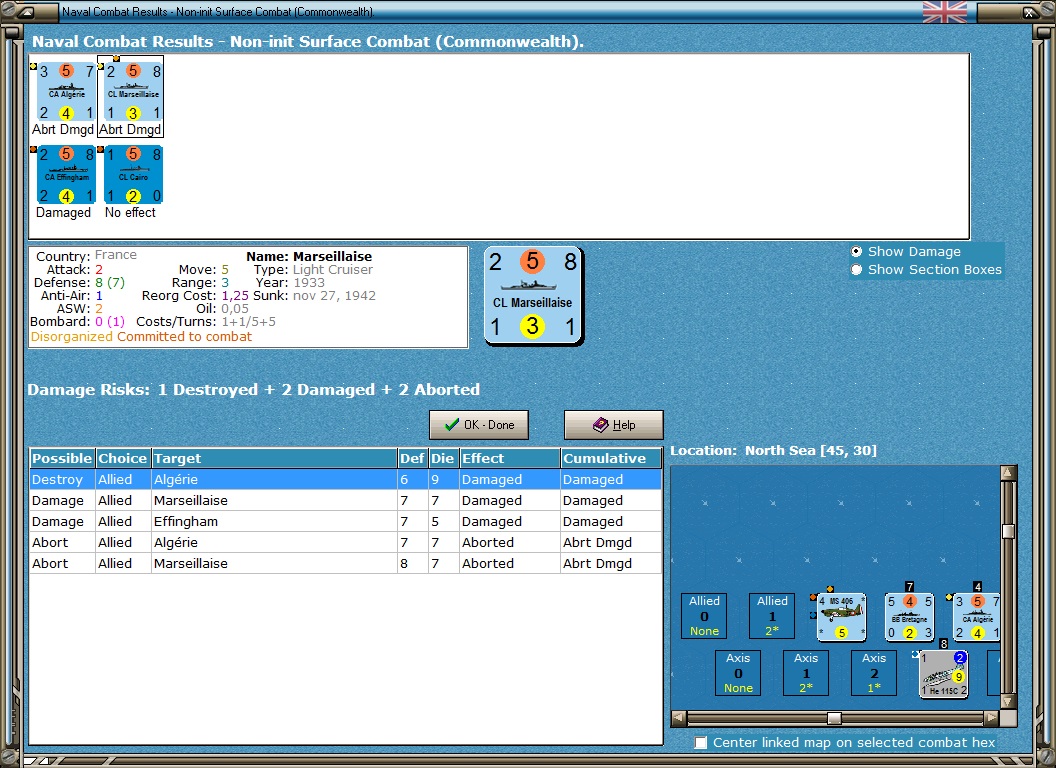The image size is (1056, 768).
Task: Click the Disorganized status text
Action: tap(72, 337)
